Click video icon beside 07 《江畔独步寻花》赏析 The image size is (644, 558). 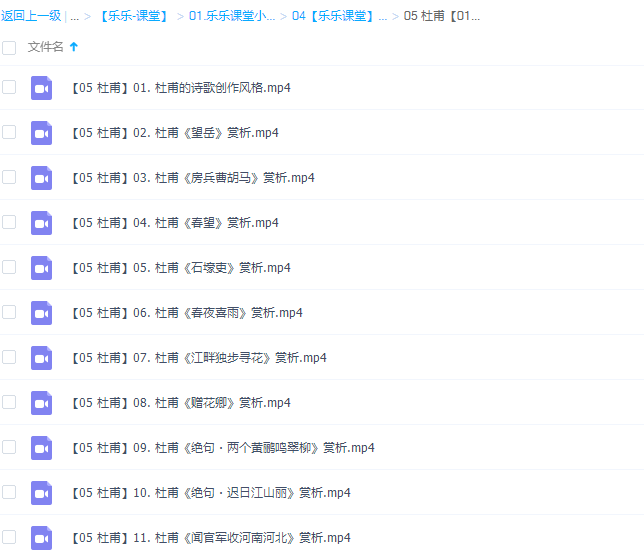[x=41, y=358]
